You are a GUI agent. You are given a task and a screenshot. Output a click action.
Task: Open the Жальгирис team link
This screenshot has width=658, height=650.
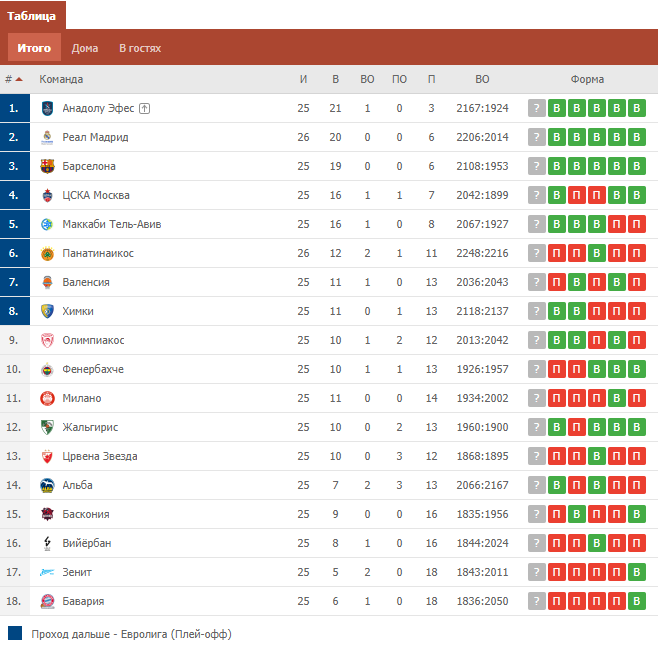click(90, 427)
